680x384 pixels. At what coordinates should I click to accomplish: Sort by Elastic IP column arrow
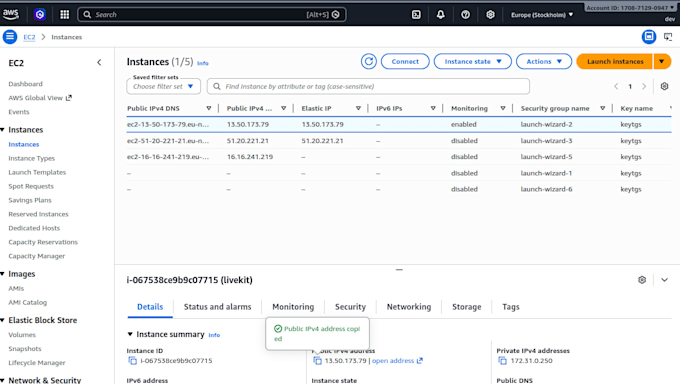click(x=358, y=108)
